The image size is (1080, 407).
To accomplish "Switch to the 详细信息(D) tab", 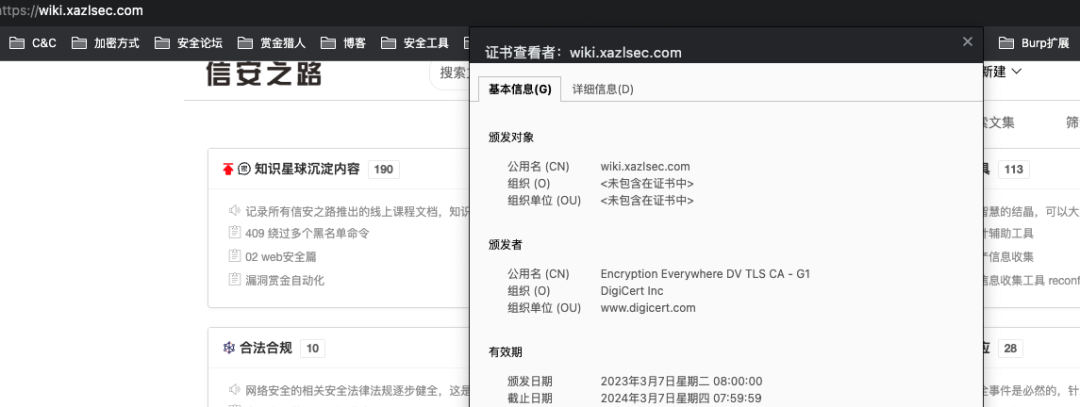I will click(603, 89).
